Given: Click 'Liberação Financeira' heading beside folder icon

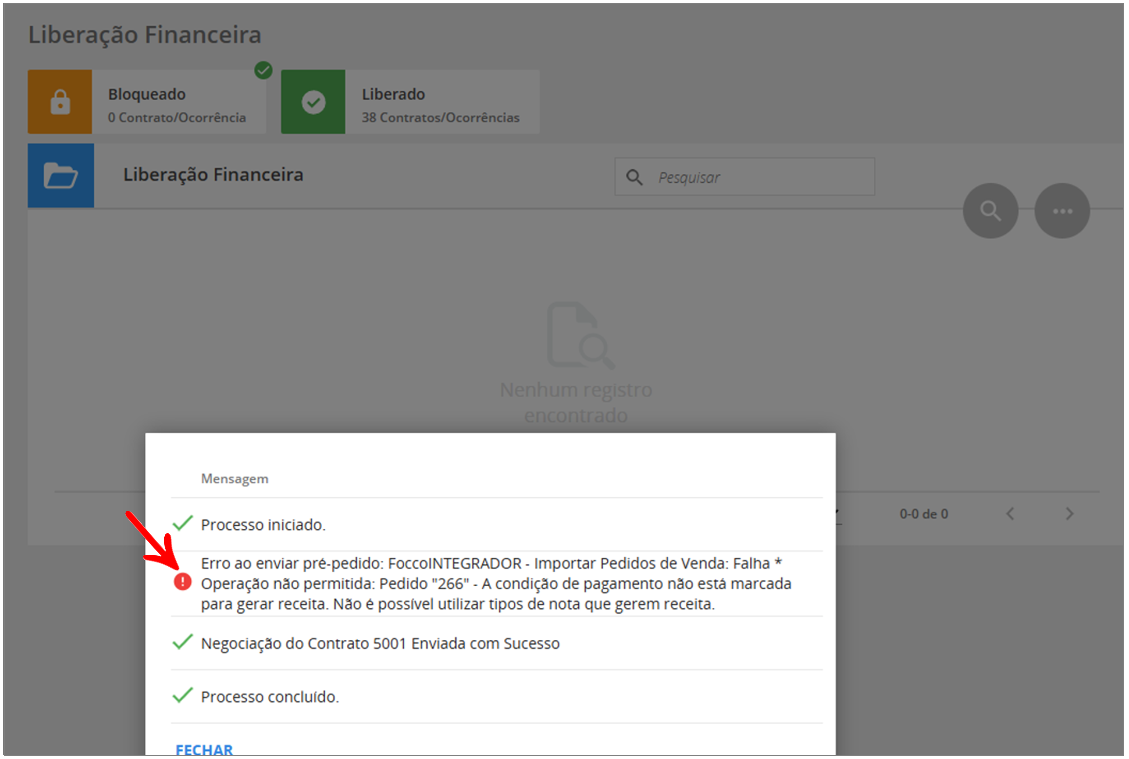Looking at the screenshot, I should click(x=213, y=175).
